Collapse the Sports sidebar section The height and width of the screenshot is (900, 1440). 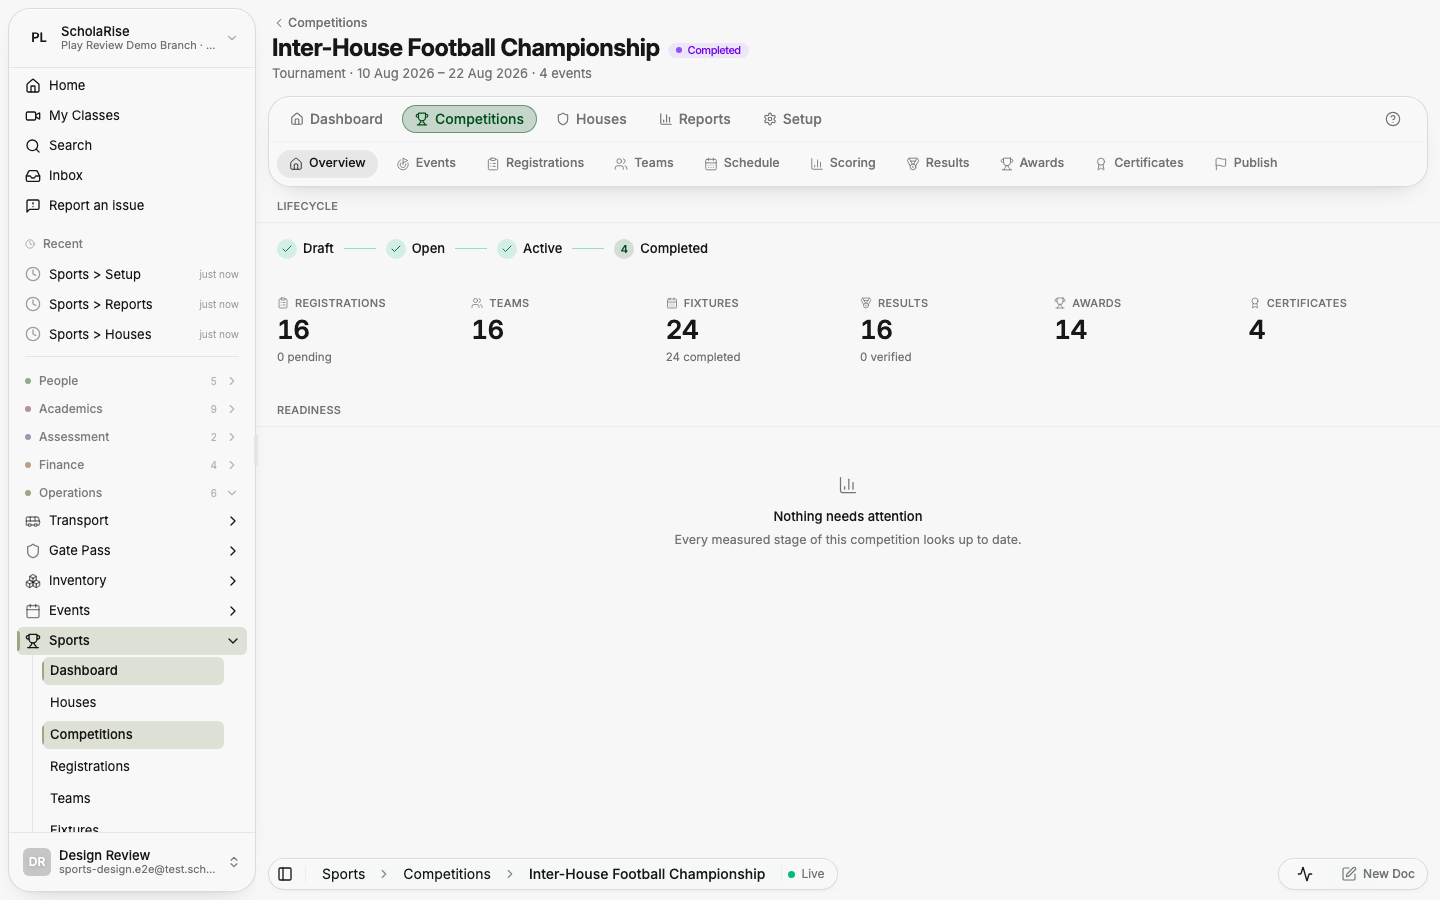pos(233,641)
